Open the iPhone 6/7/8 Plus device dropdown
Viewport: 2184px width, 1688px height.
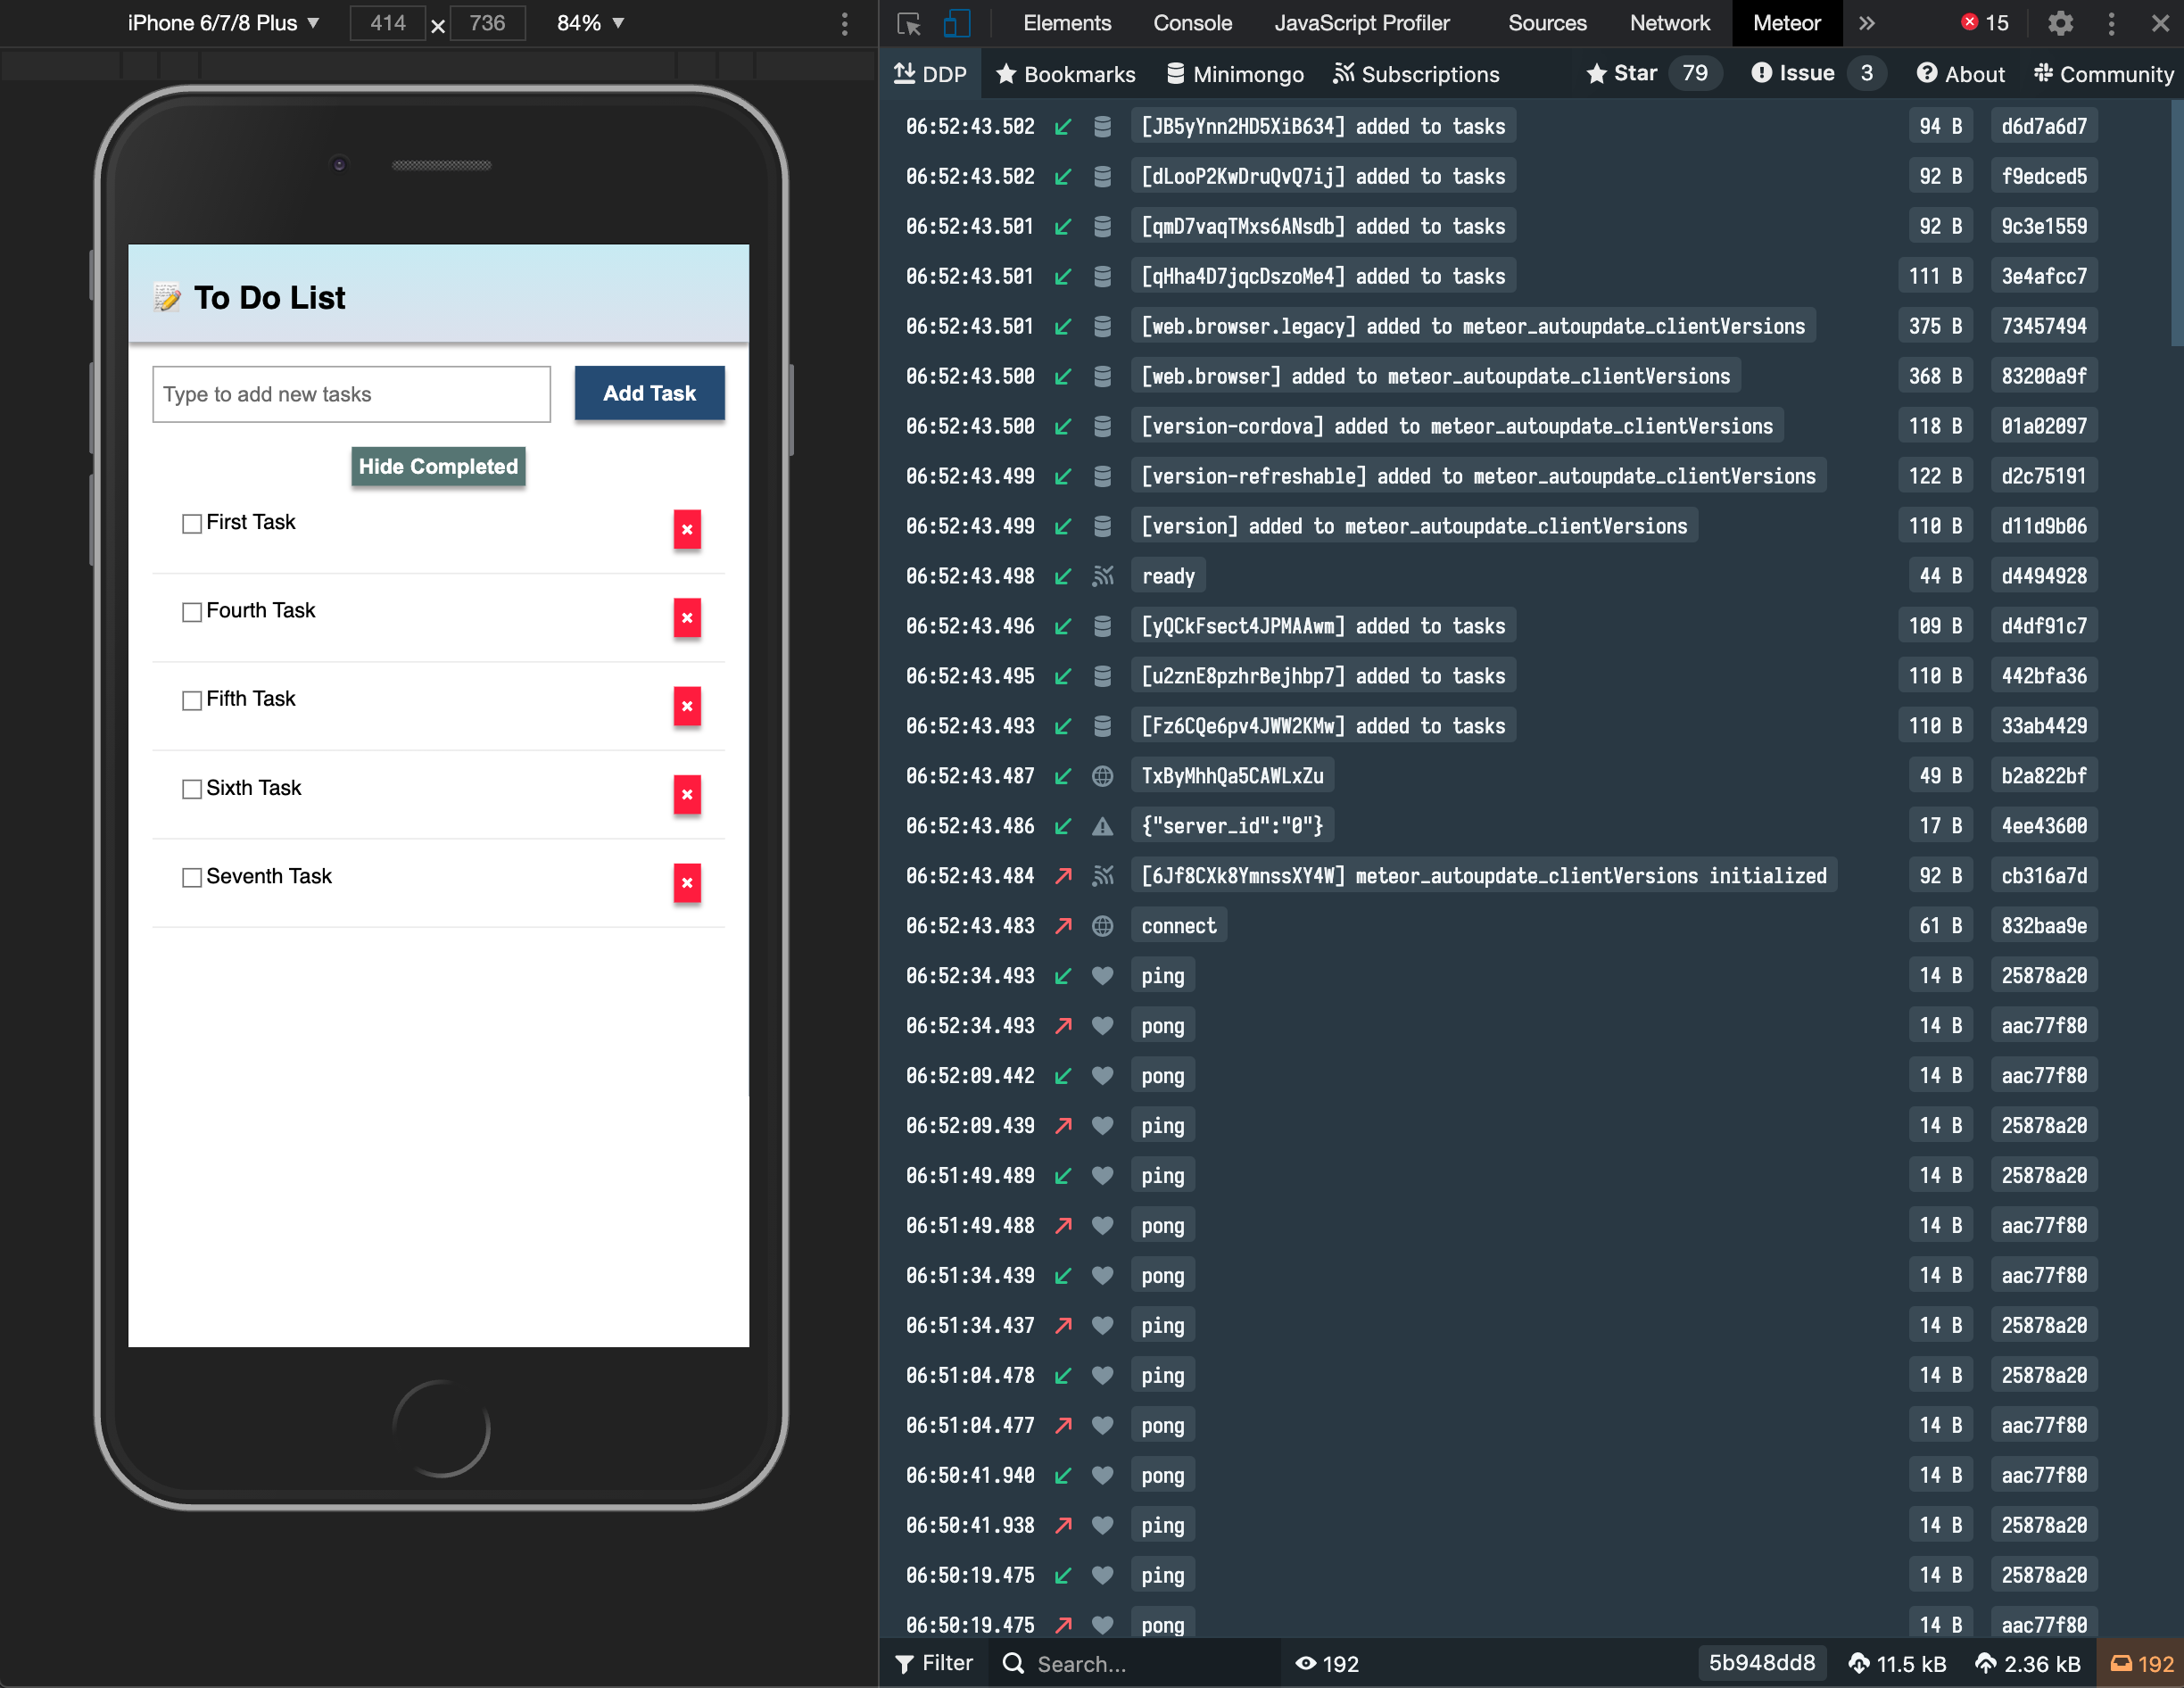(x=222, y=23)
